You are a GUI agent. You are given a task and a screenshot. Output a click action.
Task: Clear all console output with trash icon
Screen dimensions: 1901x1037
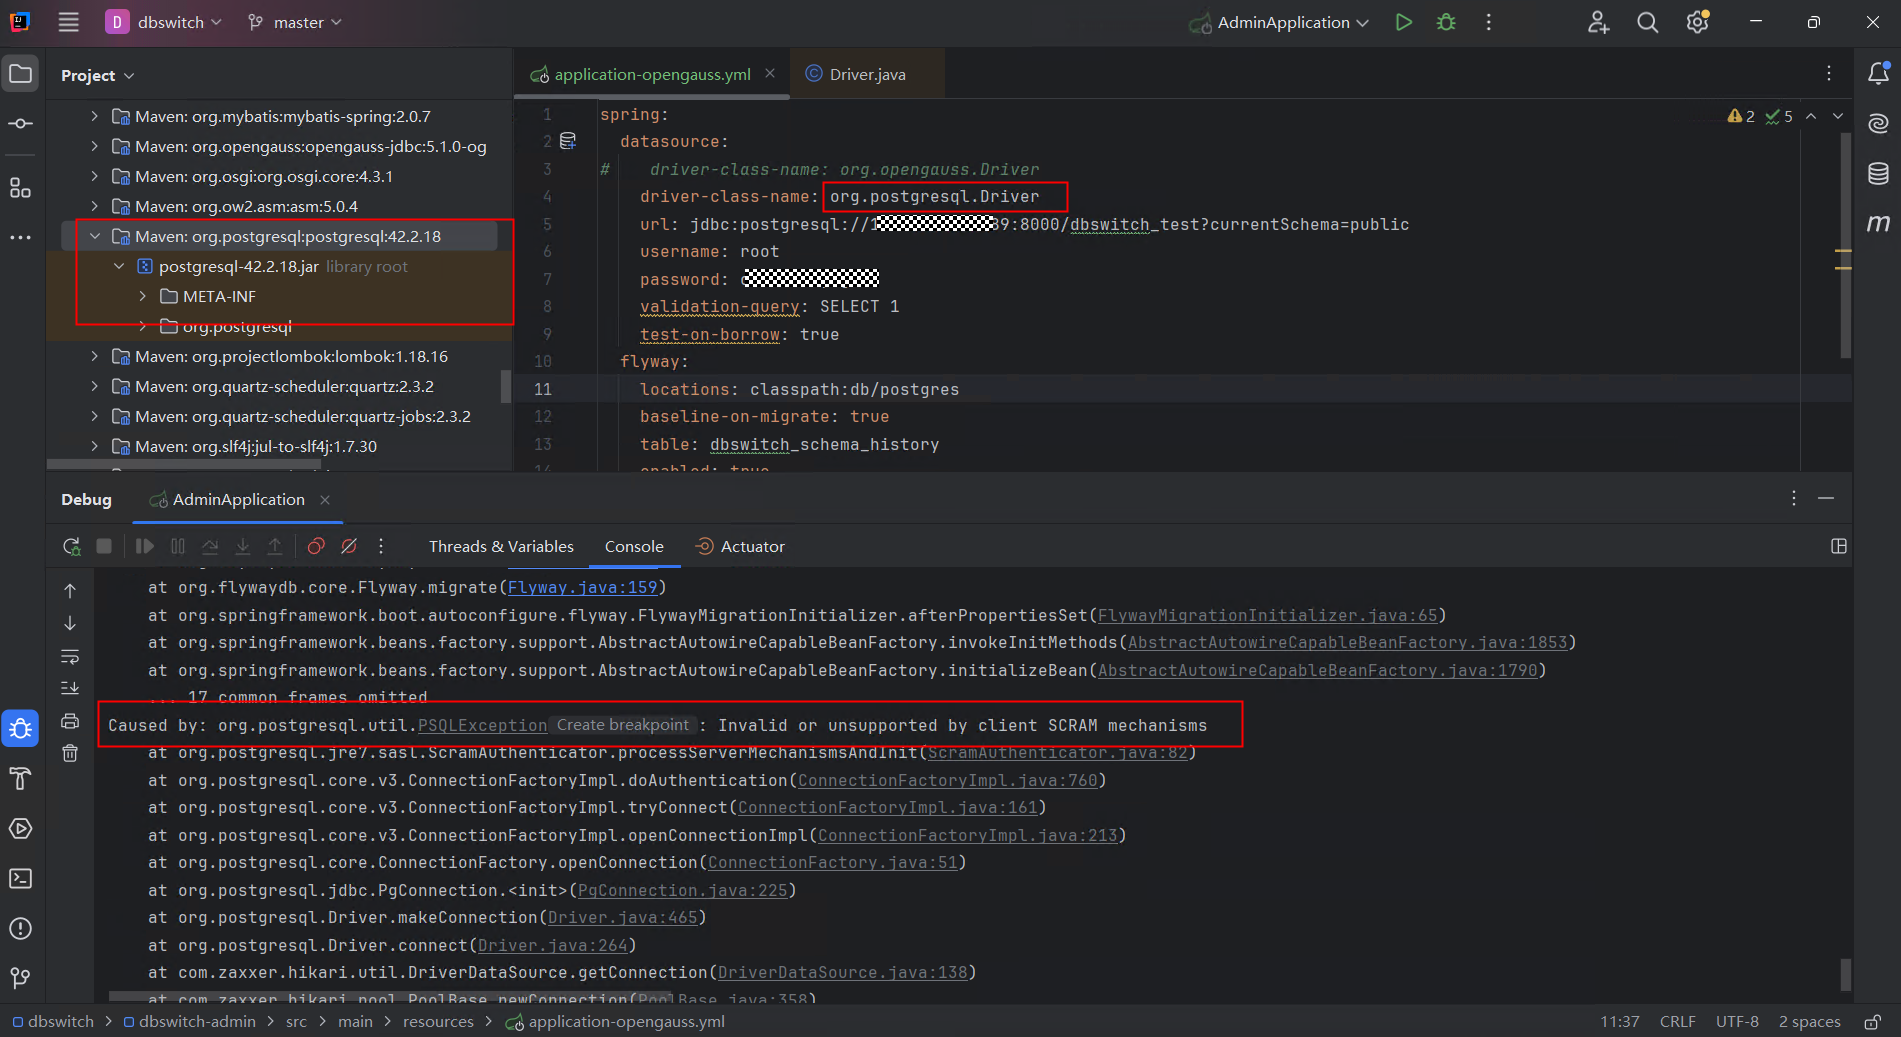point(70,753)
